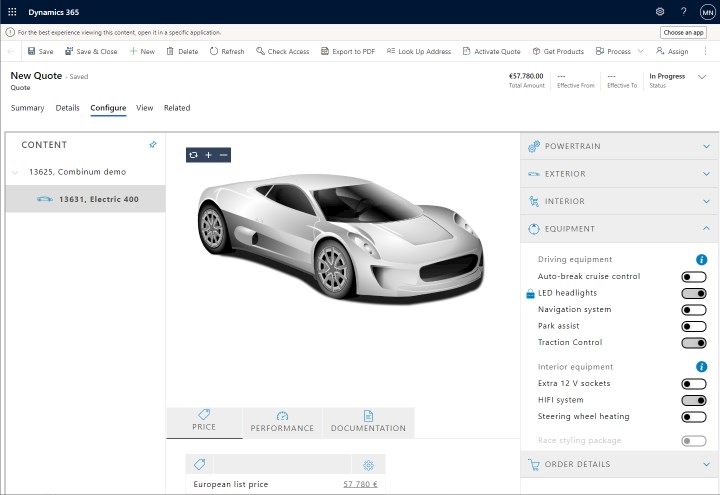Image resolution: width=720 pixels, height=495 pixels.
Task: Click the 57 780 € price link
Action: [x=359, y=485]
